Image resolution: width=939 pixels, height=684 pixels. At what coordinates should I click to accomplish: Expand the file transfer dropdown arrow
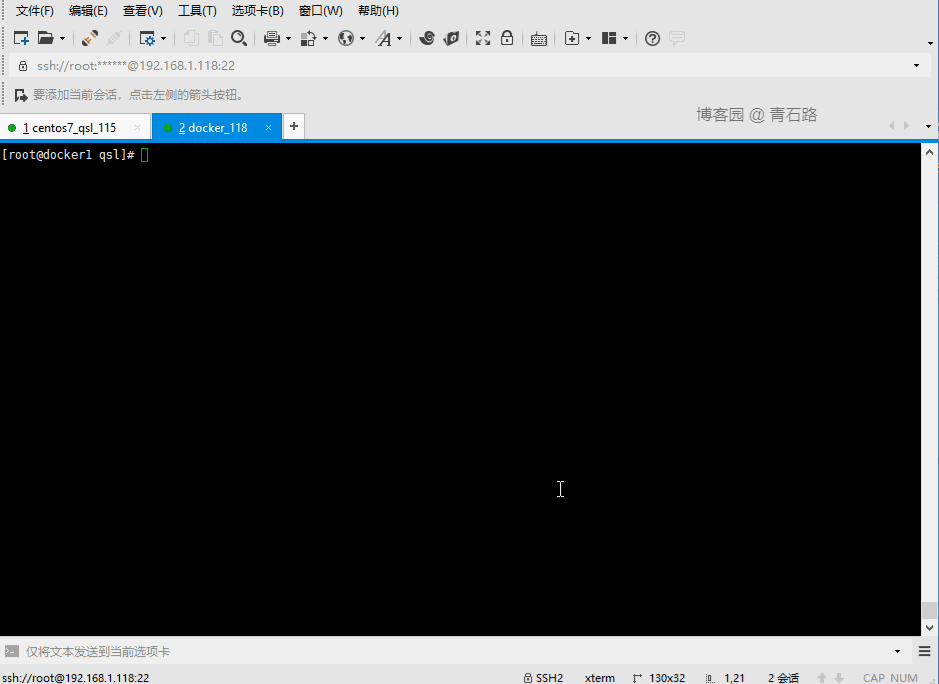(x=325, y=39)
